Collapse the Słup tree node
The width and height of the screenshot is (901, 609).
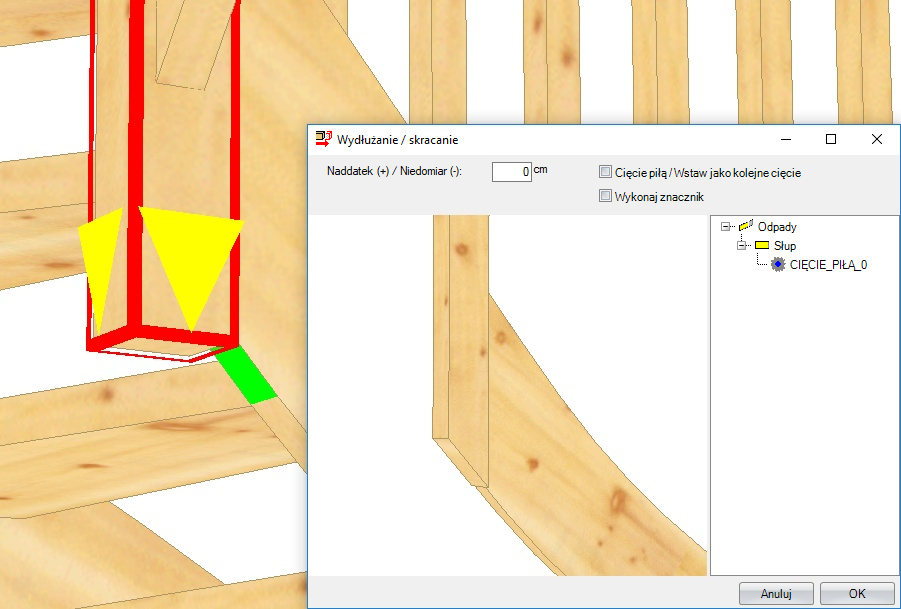tap(742, 245)
